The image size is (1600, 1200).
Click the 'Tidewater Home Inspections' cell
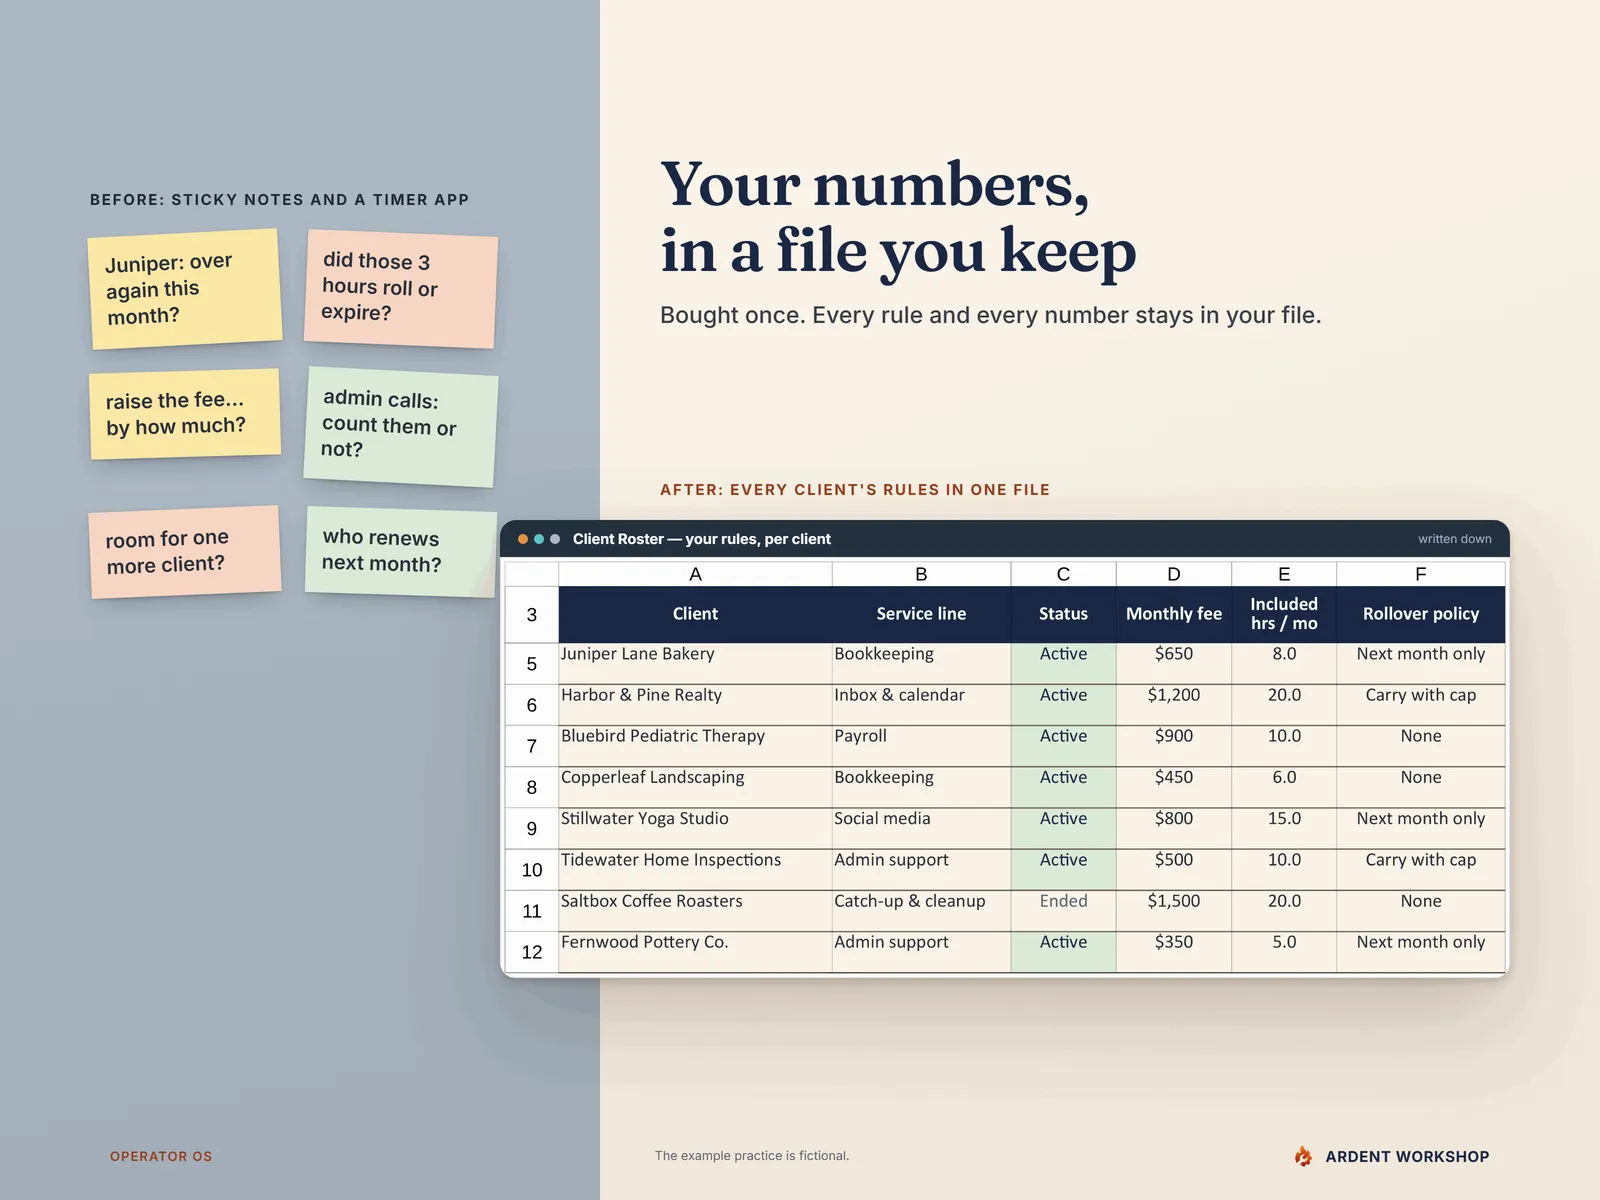695,870
